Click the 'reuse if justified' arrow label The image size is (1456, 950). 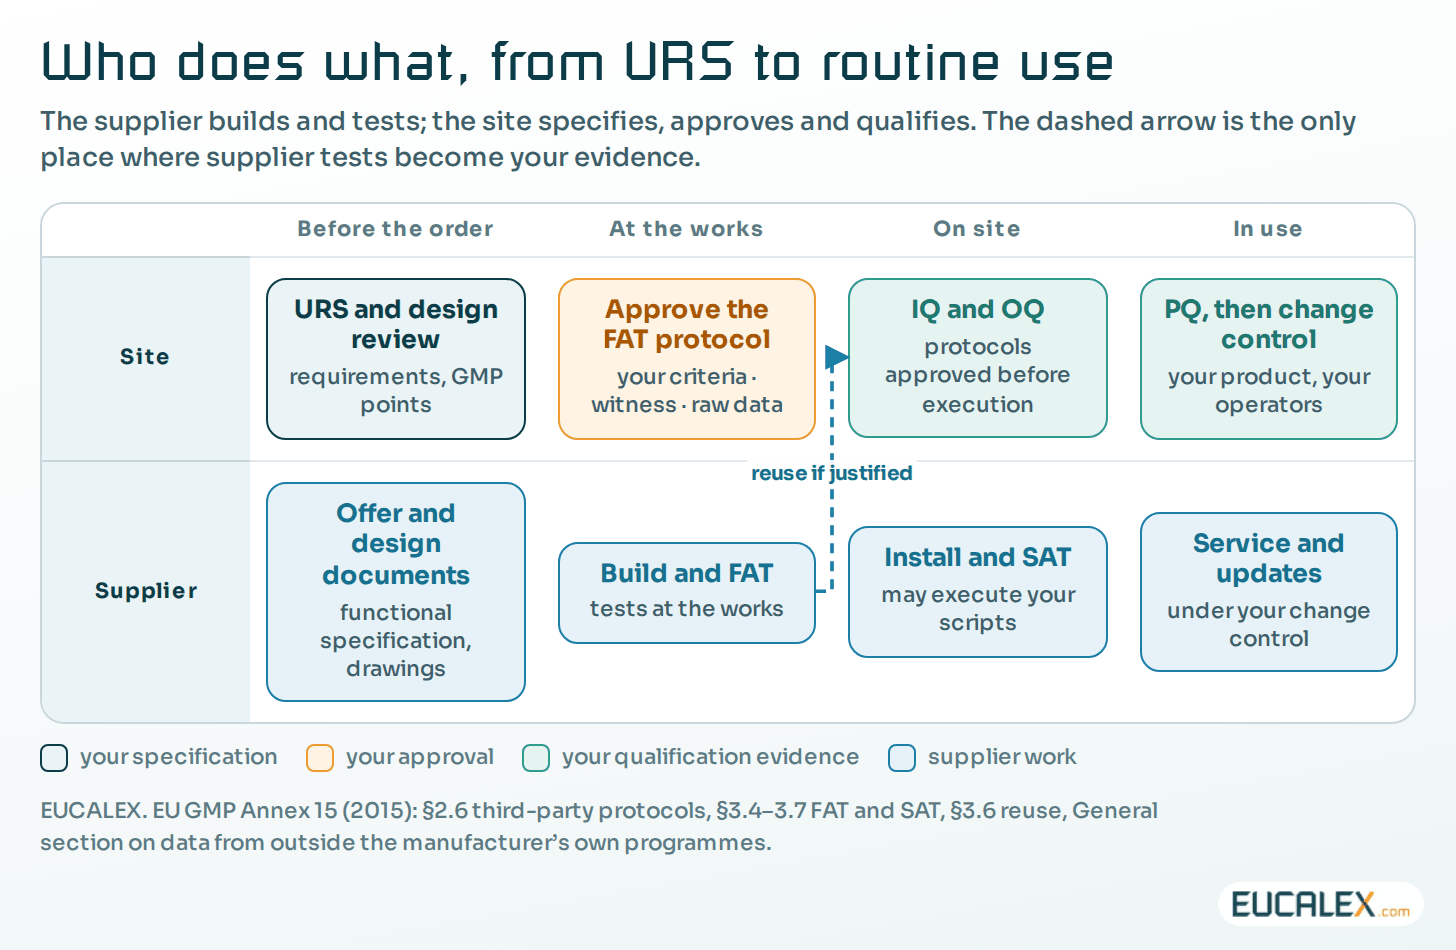point(832,473)
